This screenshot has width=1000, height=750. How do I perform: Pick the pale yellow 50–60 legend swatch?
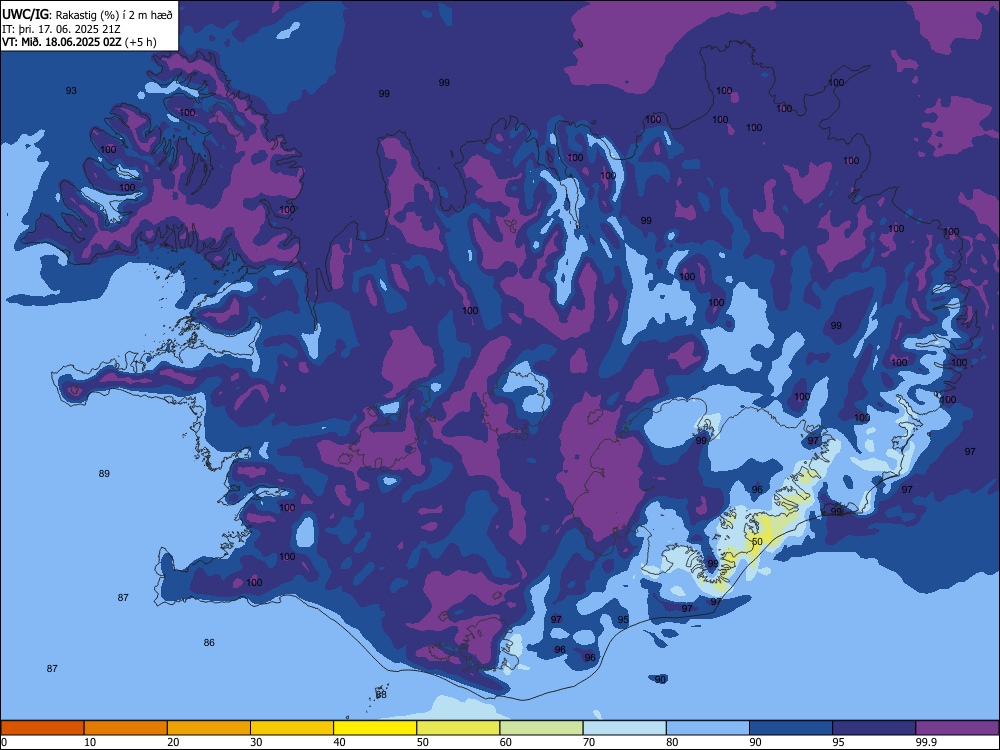458,728
